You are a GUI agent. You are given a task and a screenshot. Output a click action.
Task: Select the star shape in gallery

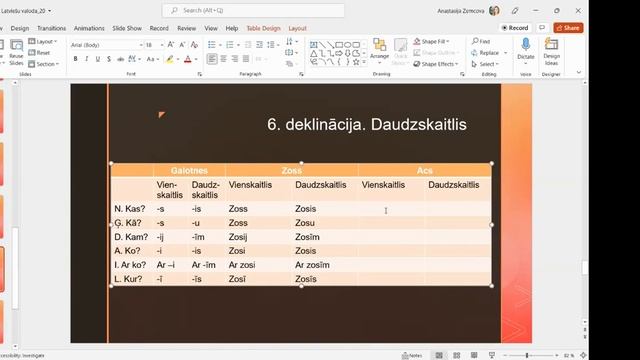(356, 62)
